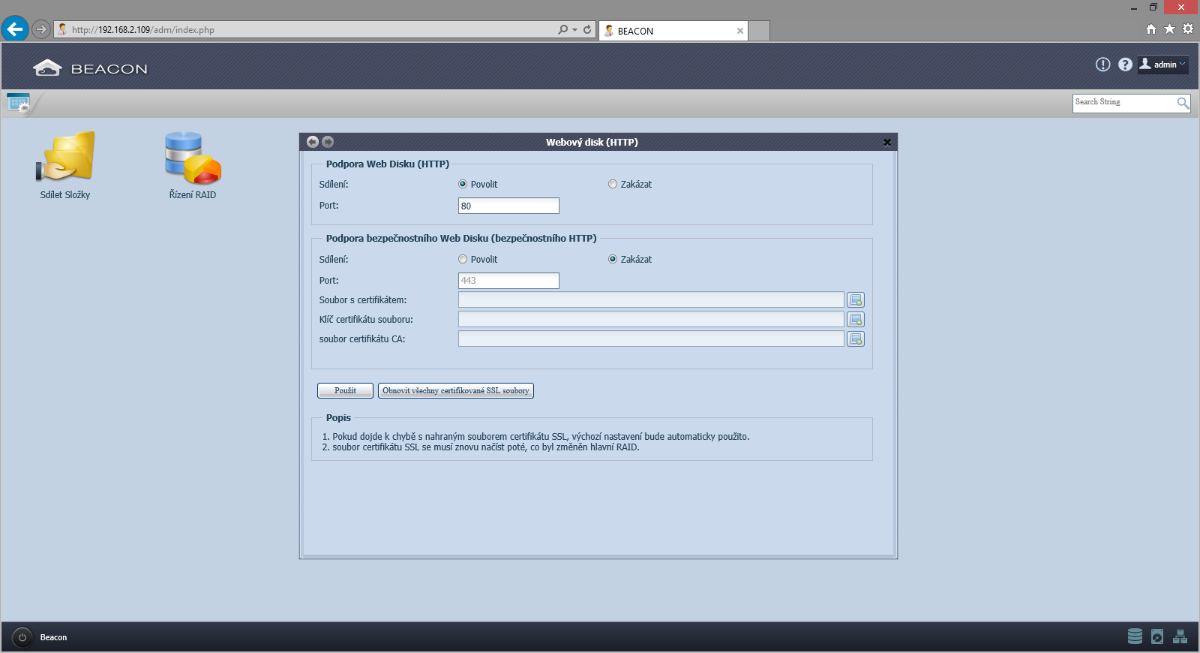Click the HTTP port input field
The image size is (1200, 653).
pos(508,206)
